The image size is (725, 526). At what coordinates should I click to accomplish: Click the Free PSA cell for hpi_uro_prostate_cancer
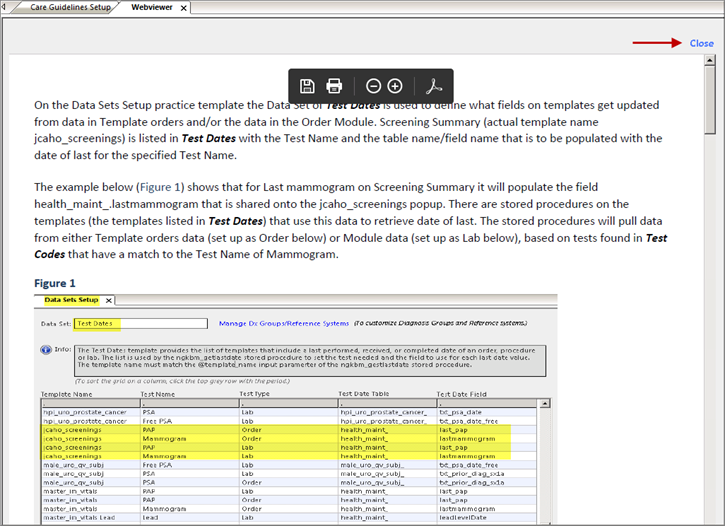tap(157, 421)
